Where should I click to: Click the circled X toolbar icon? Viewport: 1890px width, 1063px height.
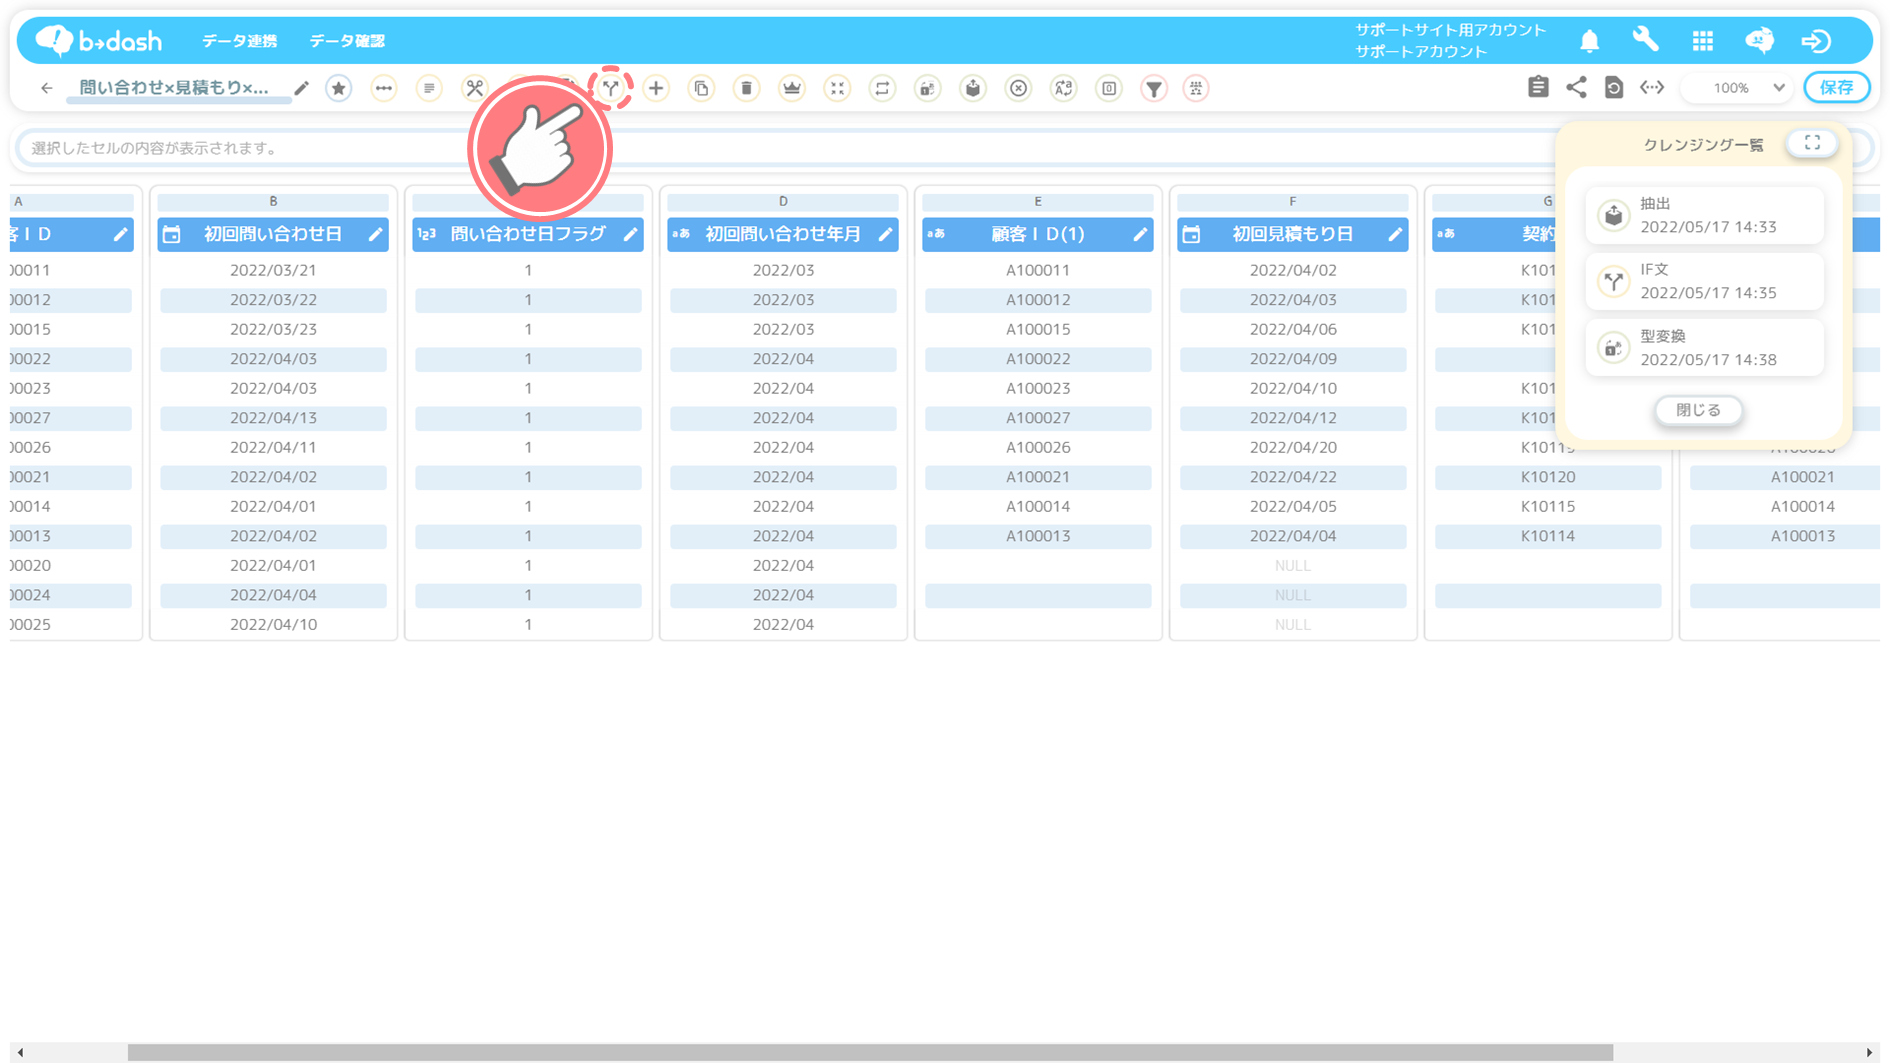(1018, 88)
